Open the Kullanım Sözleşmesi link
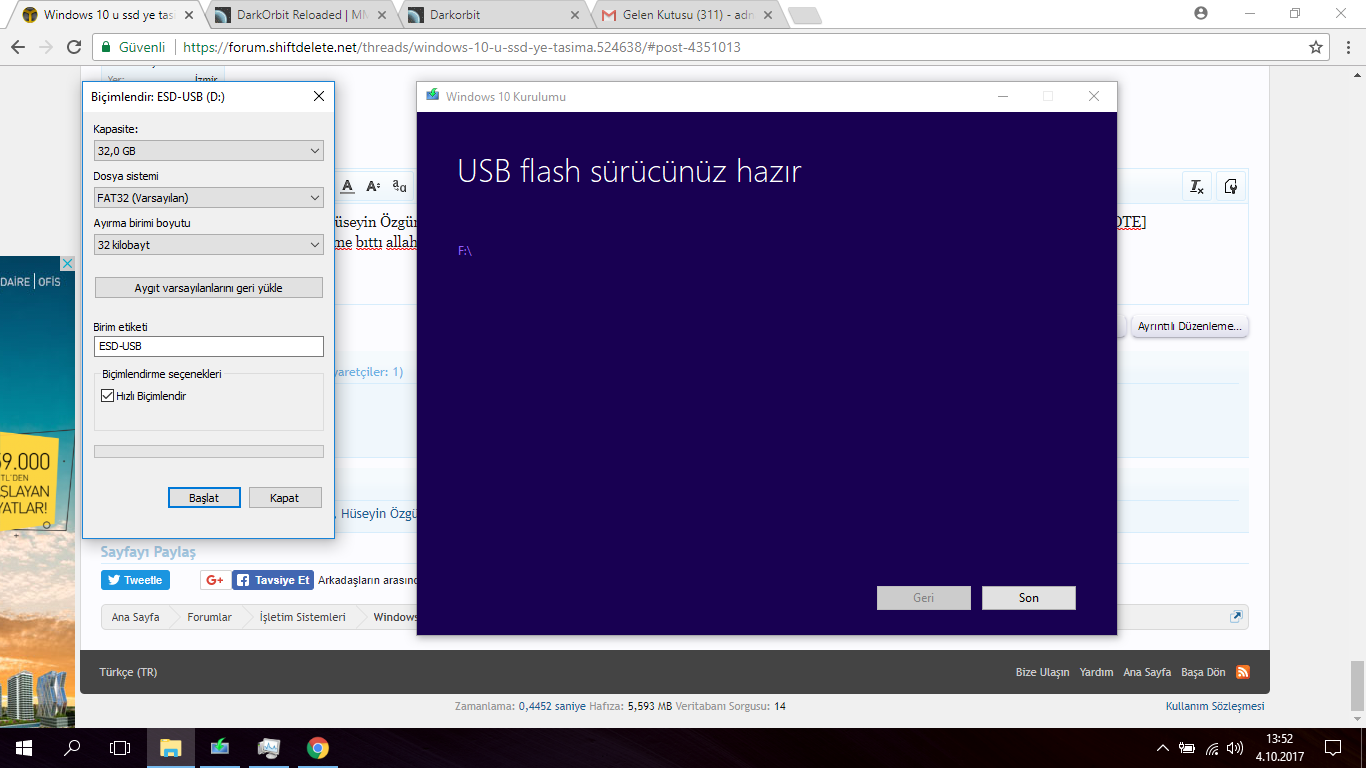 [x=1215, y=706]
